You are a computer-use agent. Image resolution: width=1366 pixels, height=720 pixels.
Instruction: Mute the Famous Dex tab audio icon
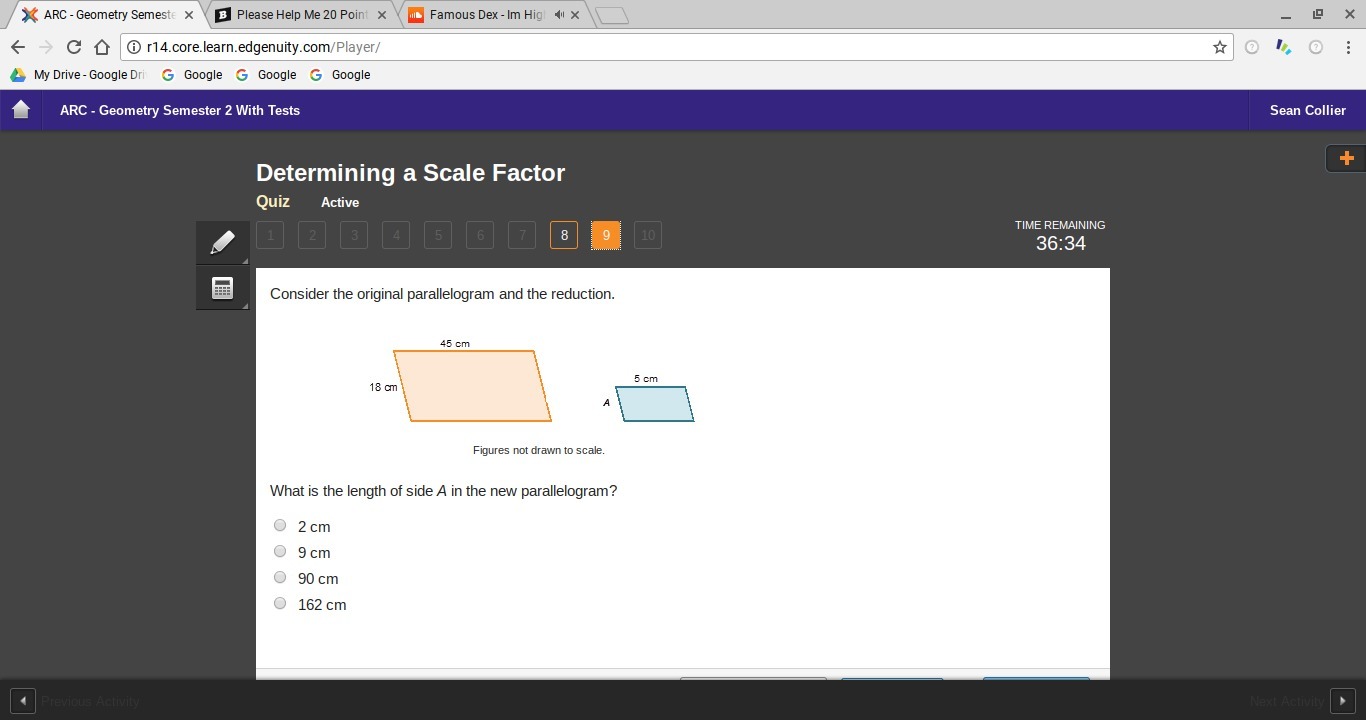559,15
